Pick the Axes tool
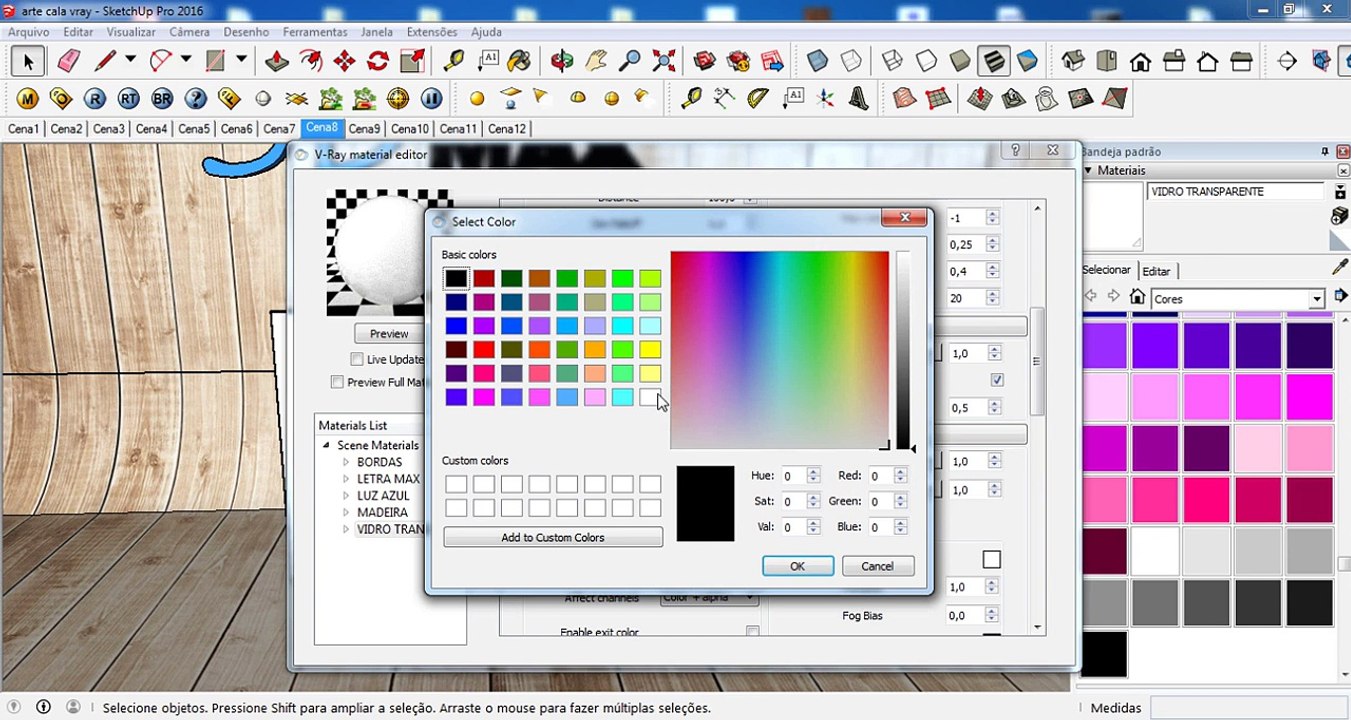The height and width of the screenshot is (720, 1351). point(825,99)
